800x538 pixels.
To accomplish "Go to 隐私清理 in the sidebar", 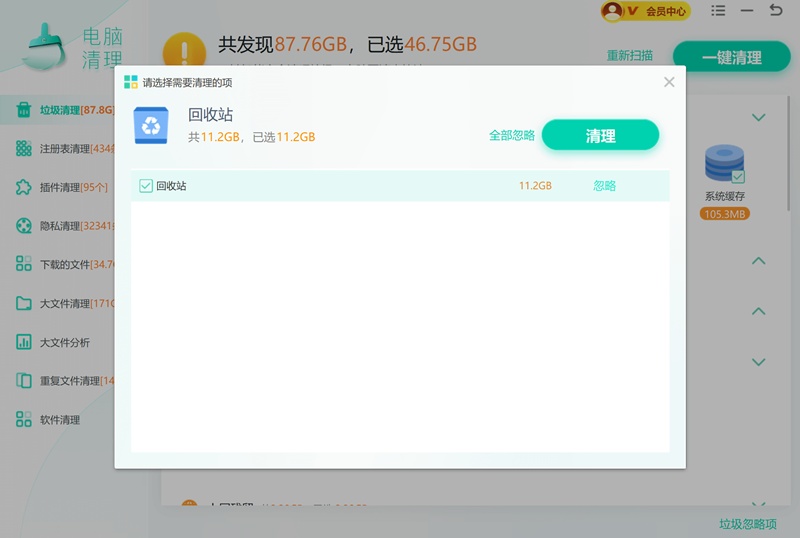I will [x=57, y=226].
